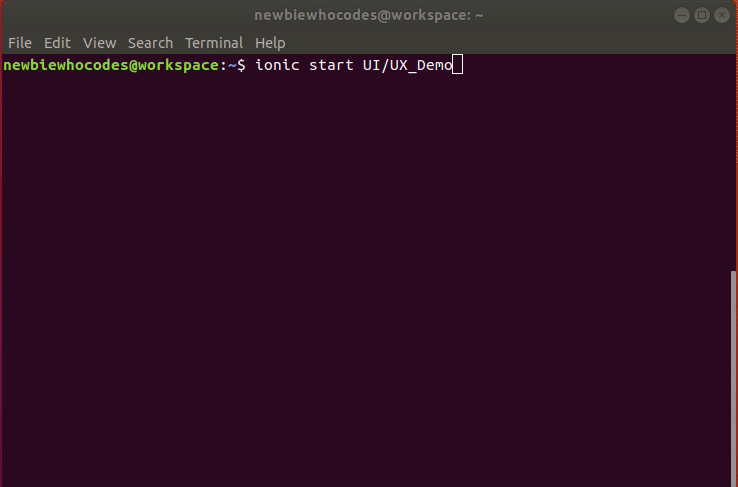Close the terminal window
Screen dimensions: 738x487
721,15
